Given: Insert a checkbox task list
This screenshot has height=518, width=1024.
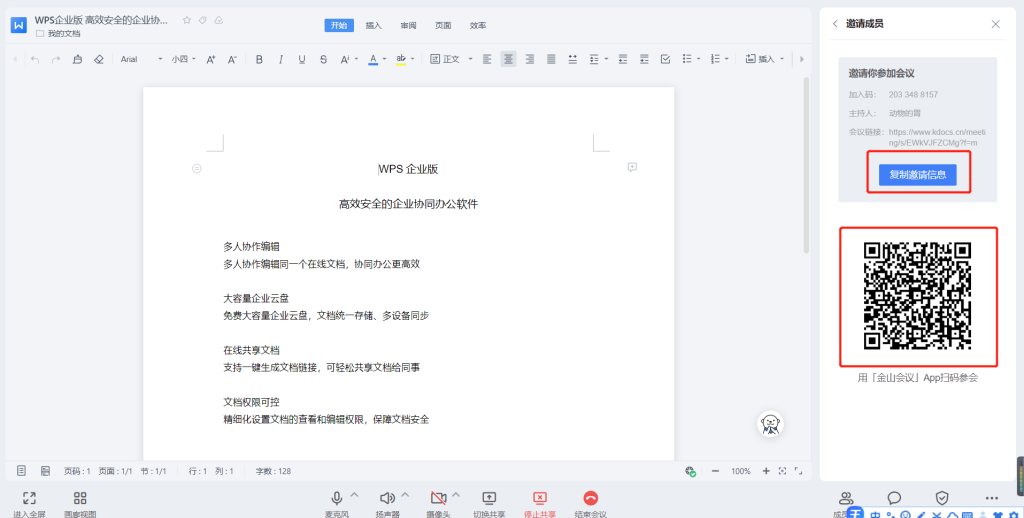Looking at the screenshot, I should click(x=665, y=59).
